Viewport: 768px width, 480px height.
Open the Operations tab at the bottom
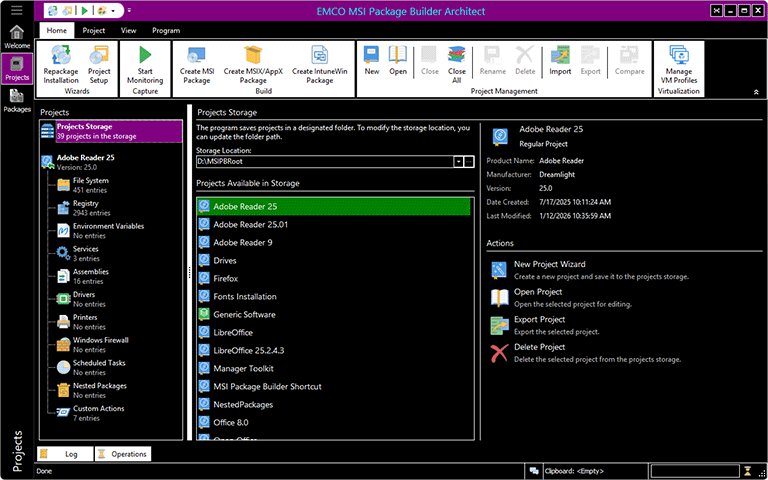(x=123, y=454)
